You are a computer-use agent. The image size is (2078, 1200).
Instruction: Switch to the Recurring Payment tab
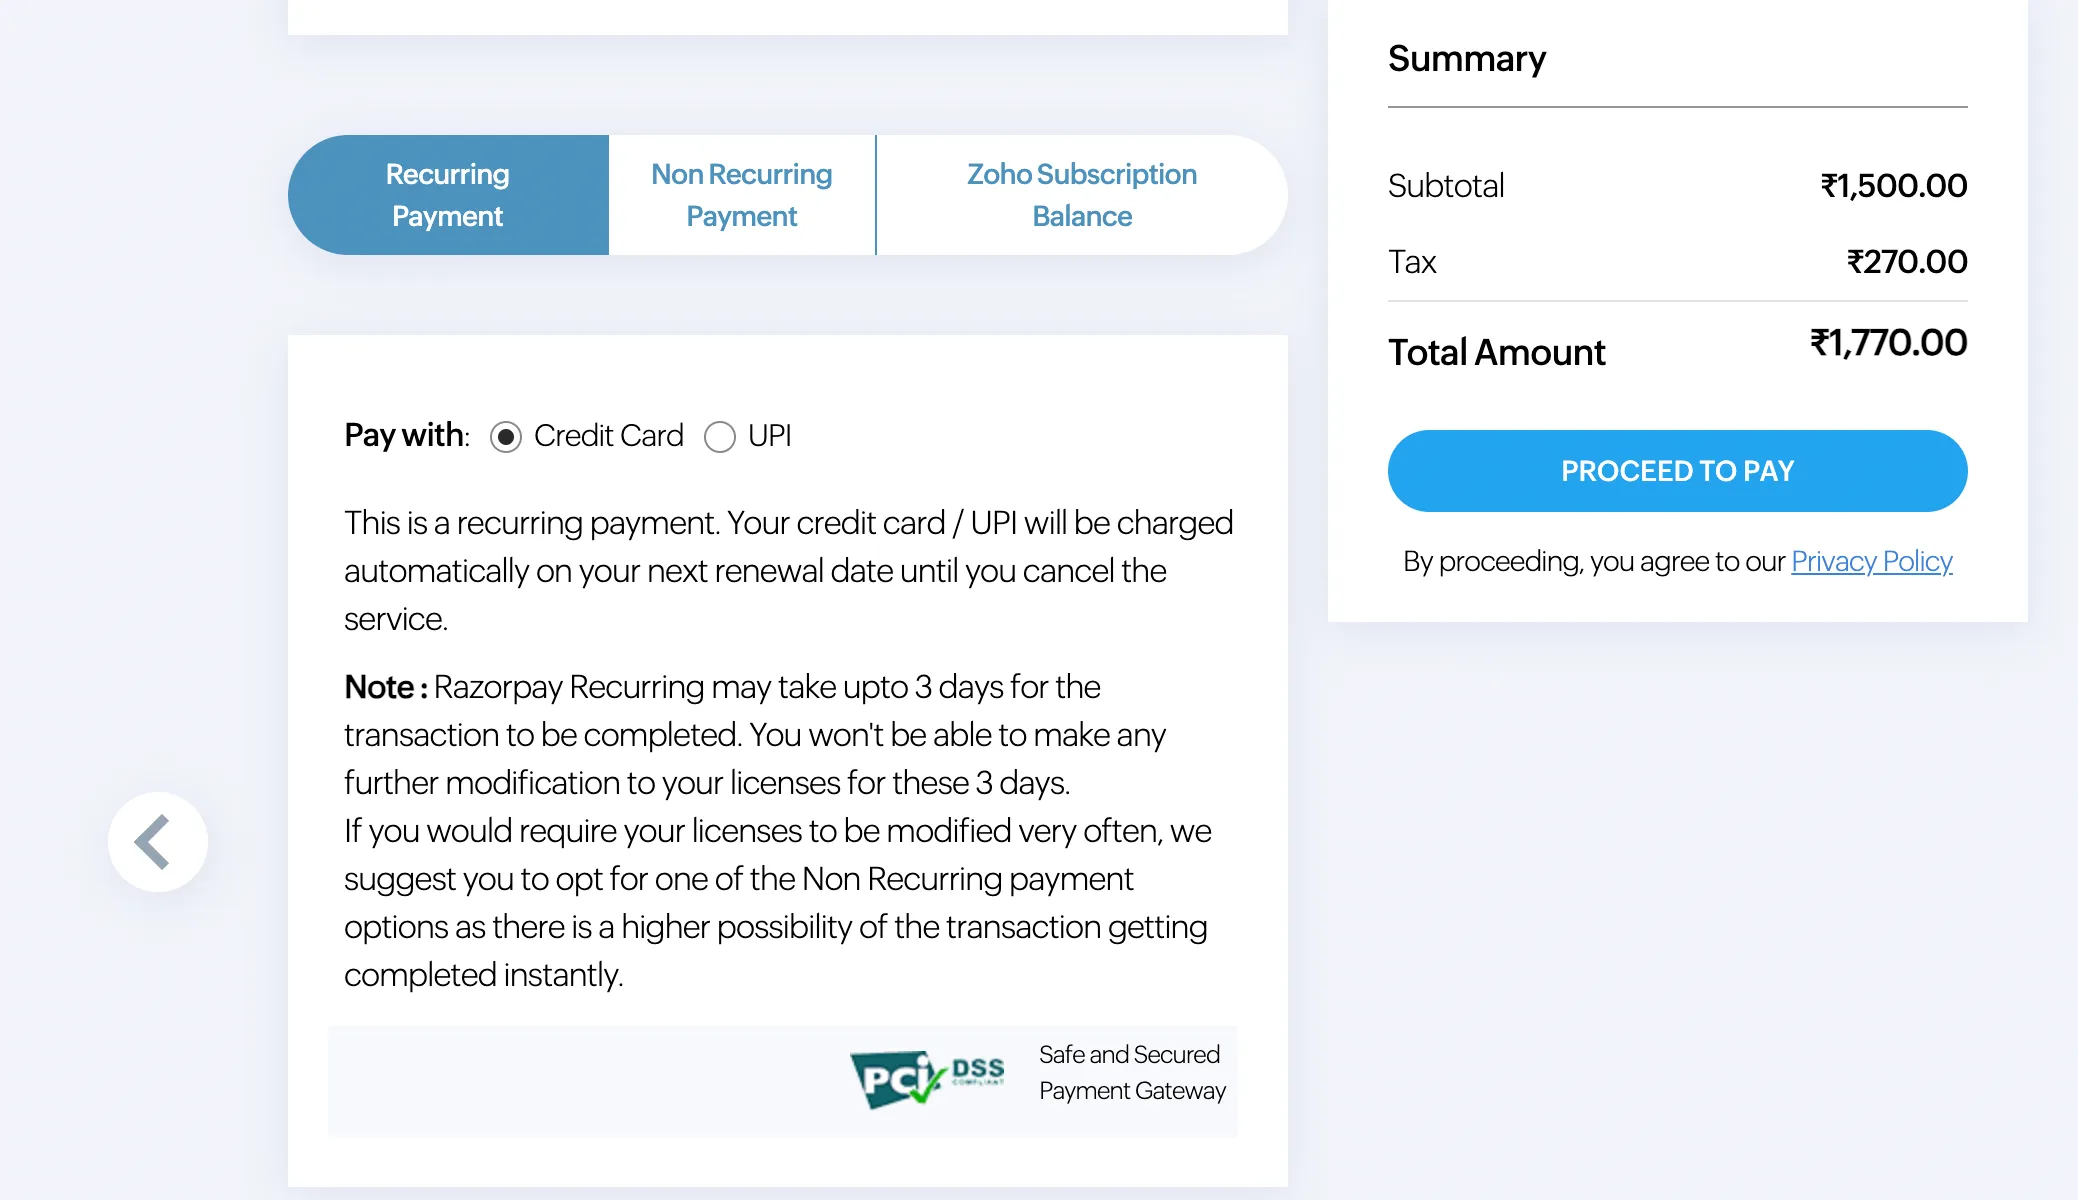[x=448, y=195]
